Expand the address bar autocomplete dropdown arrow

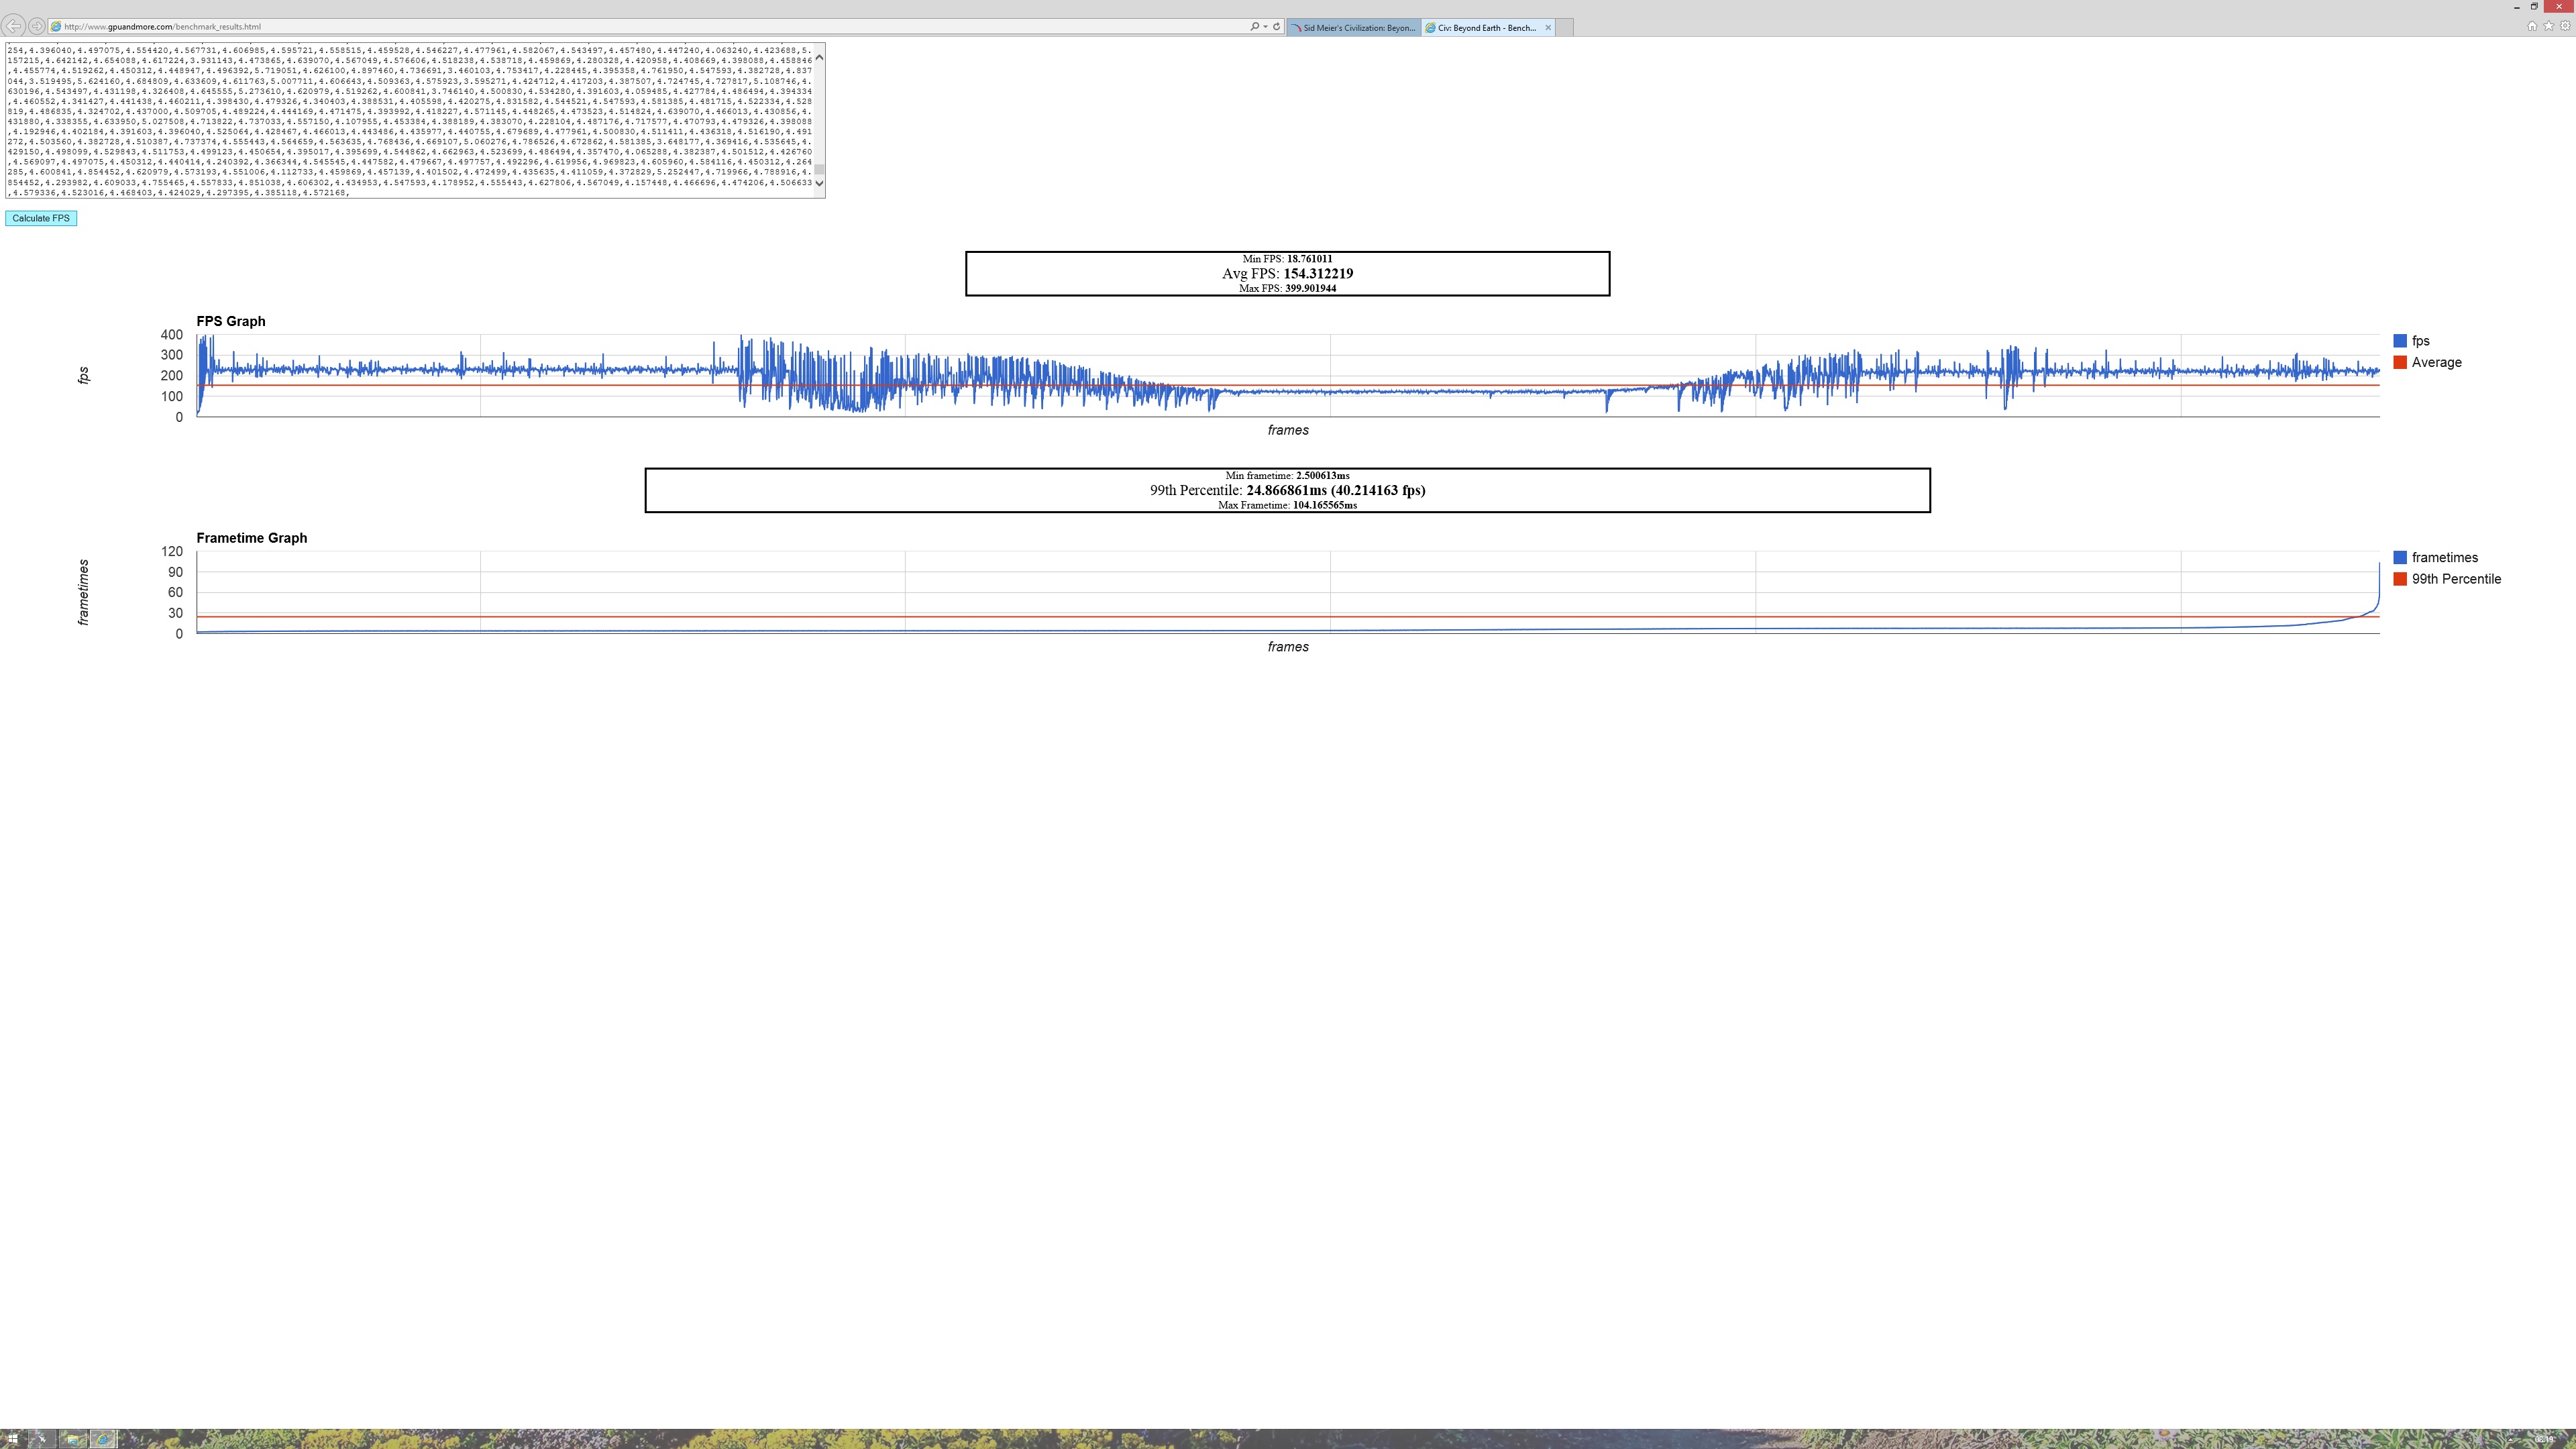1265,27
